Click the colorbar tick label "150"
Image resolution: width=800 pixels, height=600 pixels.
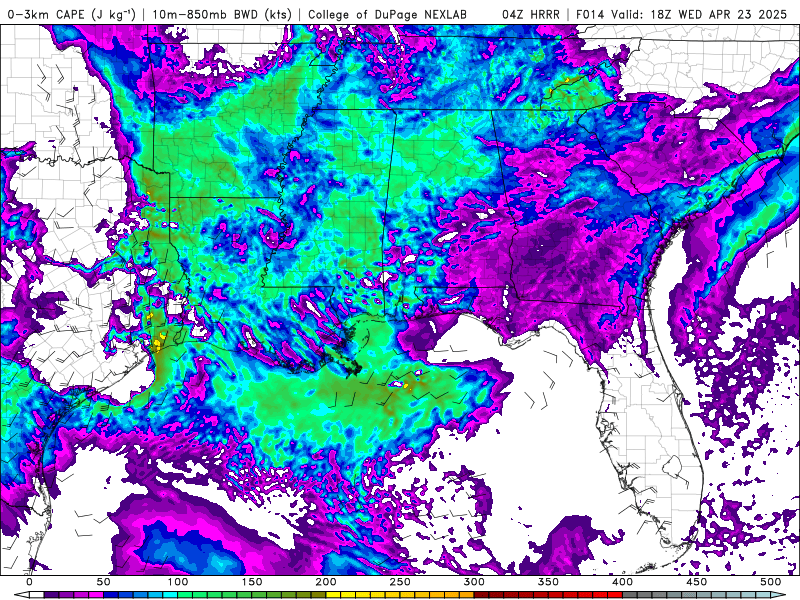point(252,582)
